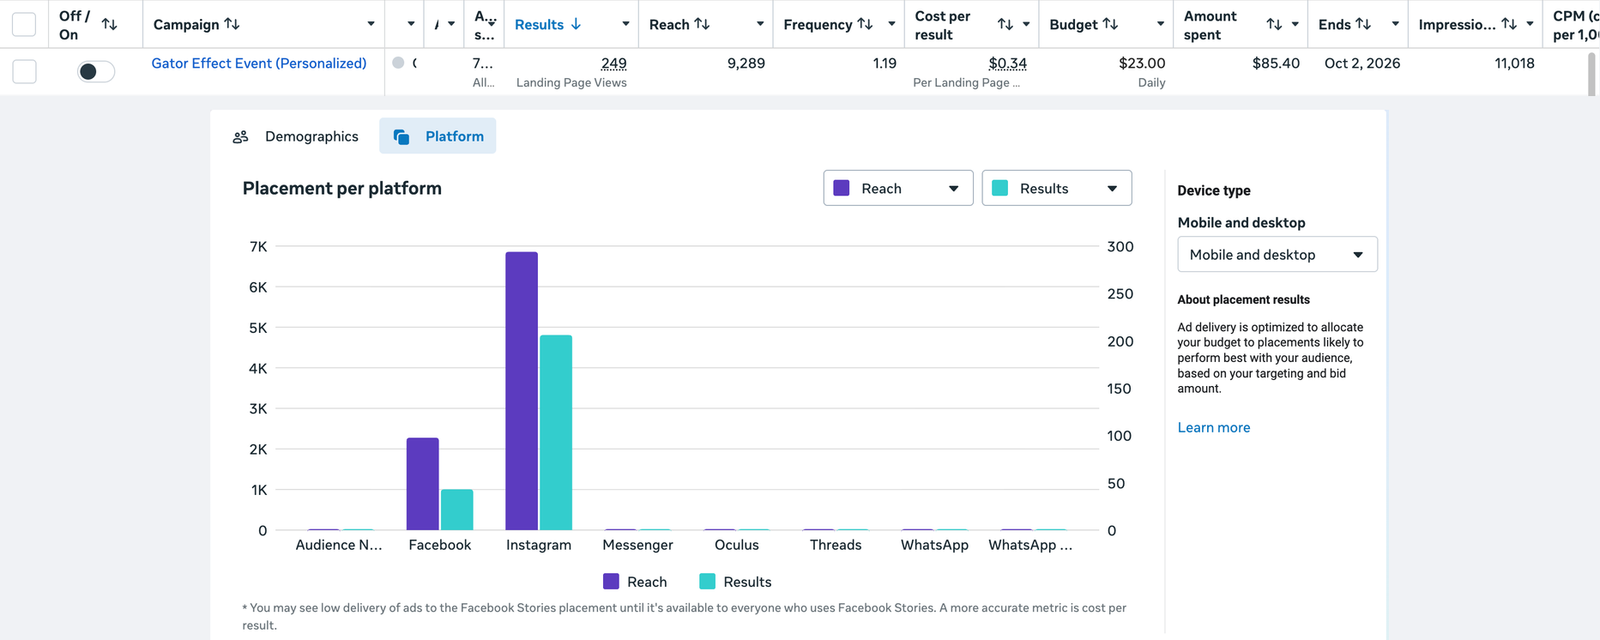Open Gator Effect Event (Personalized) campaign
The width and height of the screenshot is (1600, 640).
click(259, 63)
